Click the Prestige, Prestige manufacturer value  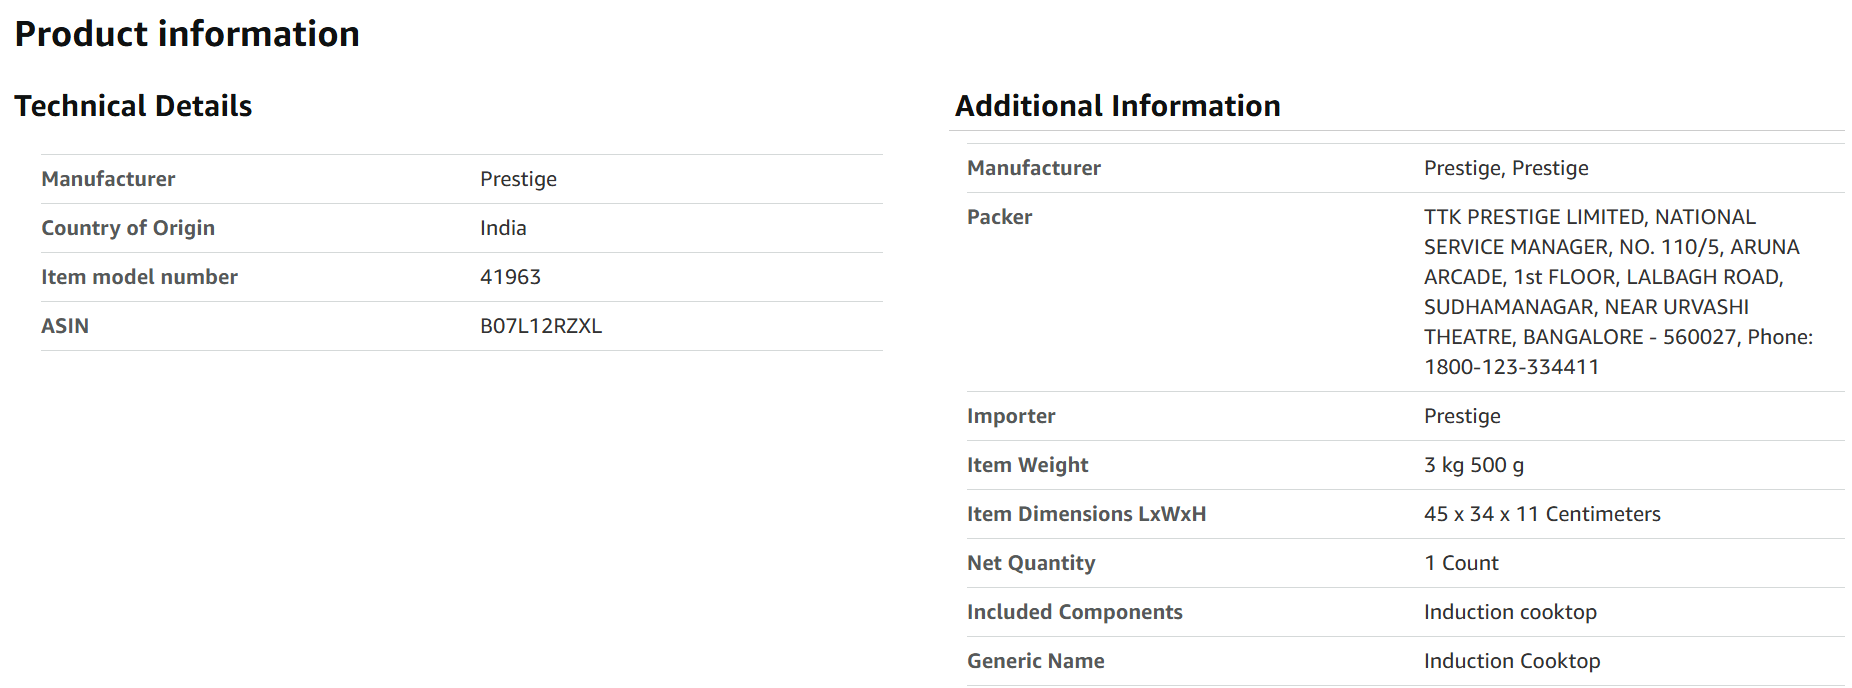click(x=1506, y=168)
